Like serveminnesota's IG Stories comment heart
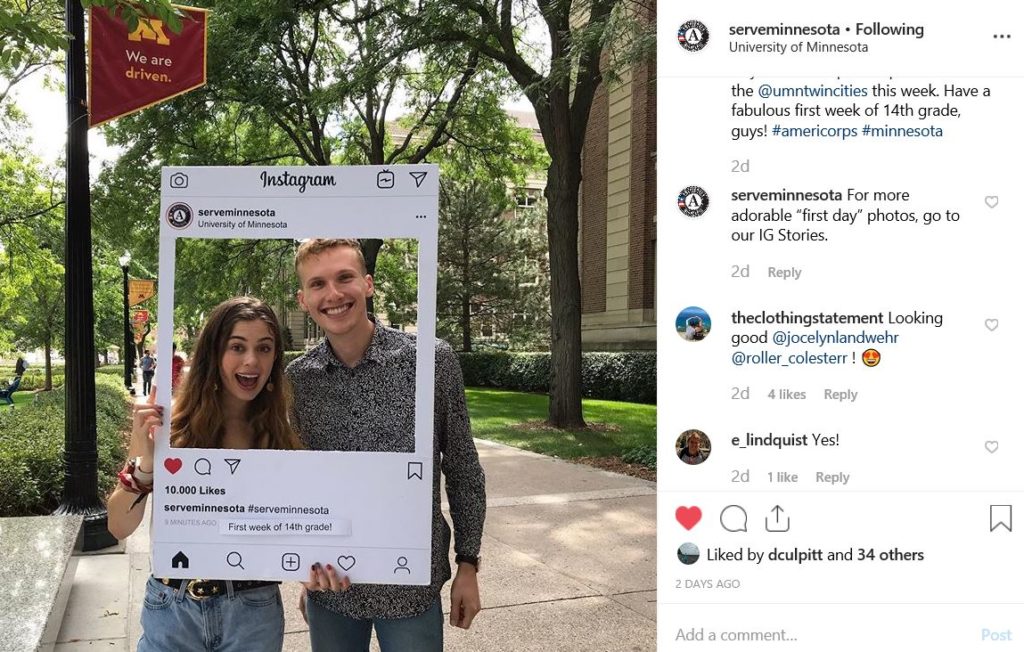 (x=991, y=202)
